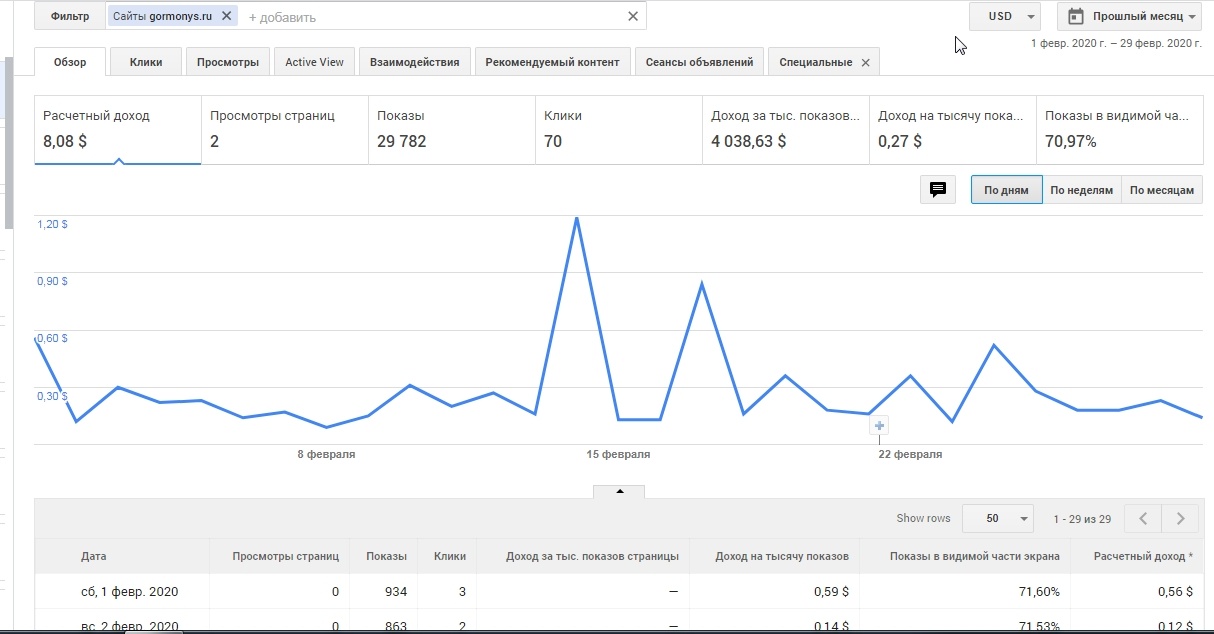The height and width of the screenshot is (634, 1214).
Task: Sort table by Просмотры страниц column header
Action: point(285,556)
